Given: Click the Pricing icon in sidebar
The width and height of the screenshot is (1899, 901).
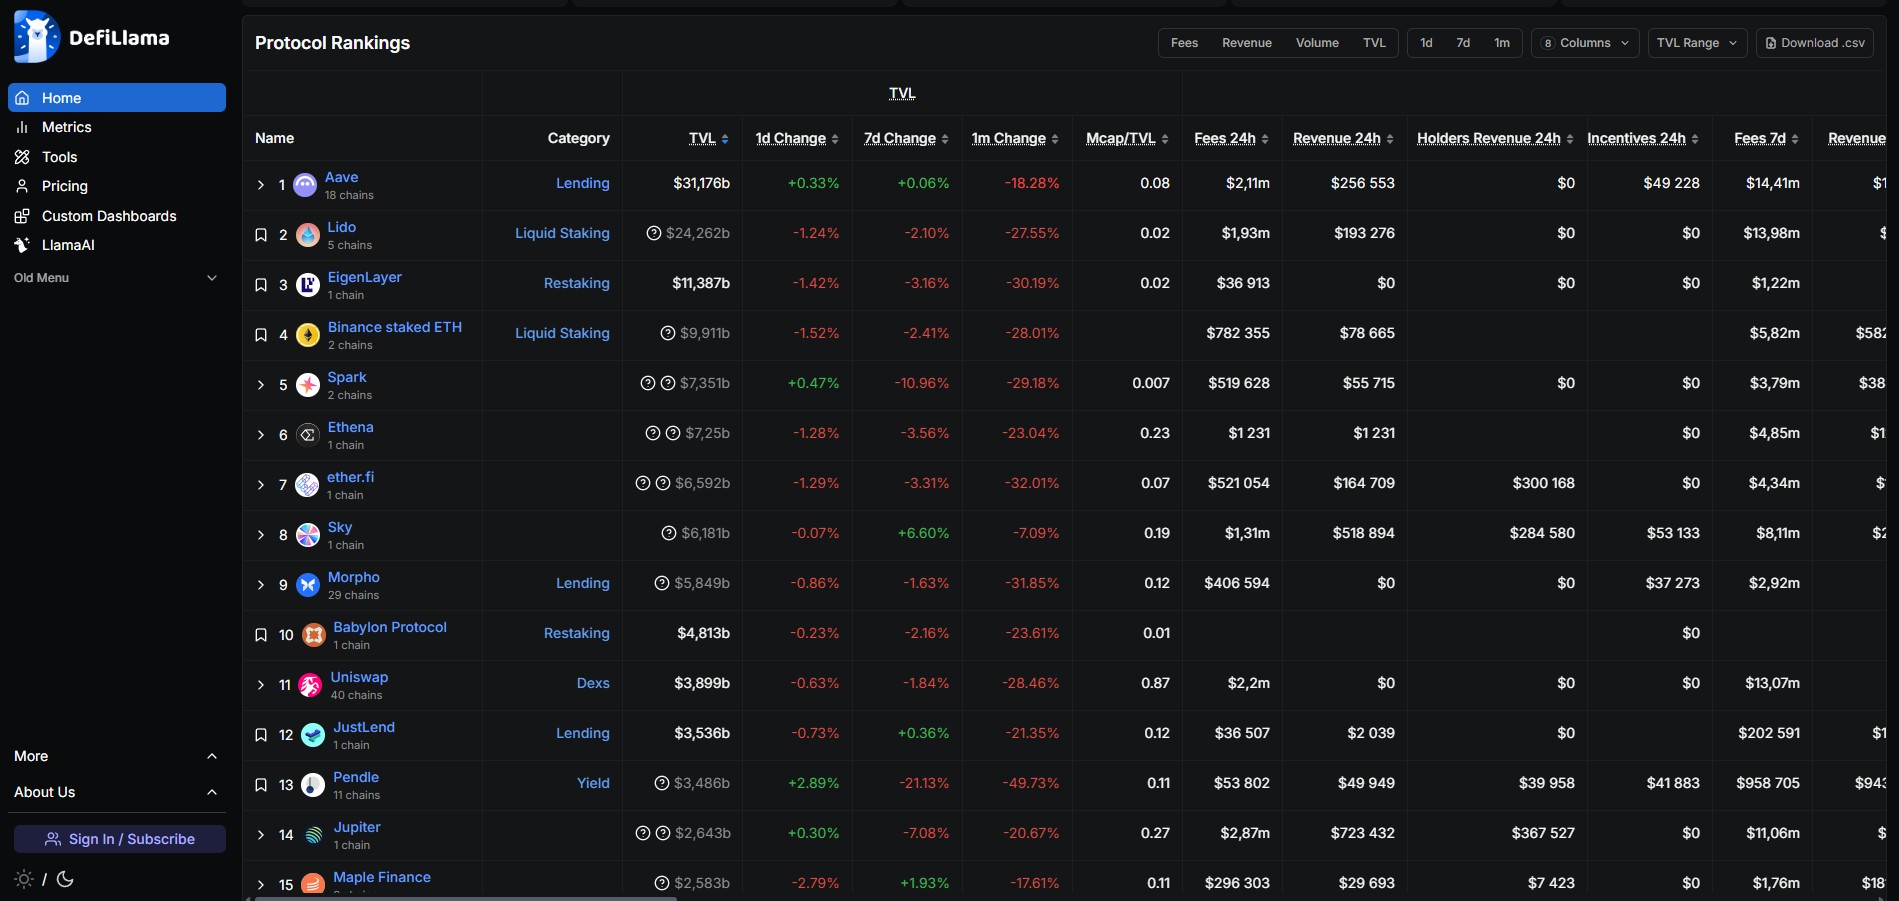Looking at the screenshot, I should pyautogui.click(x=21, y=186).
